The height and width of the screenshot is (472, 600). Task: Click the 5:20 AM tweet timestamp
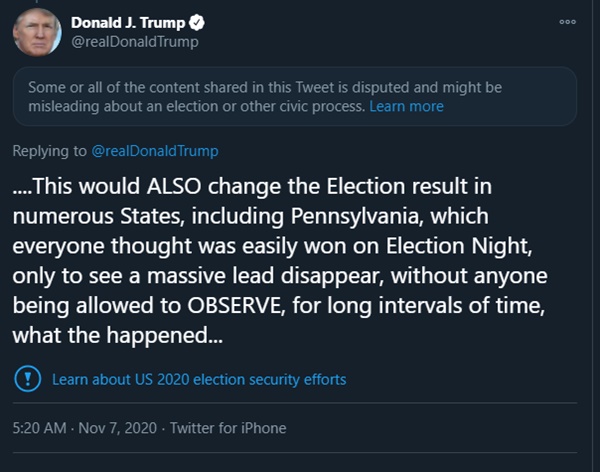pyautogui.click(x=39, y=428)
